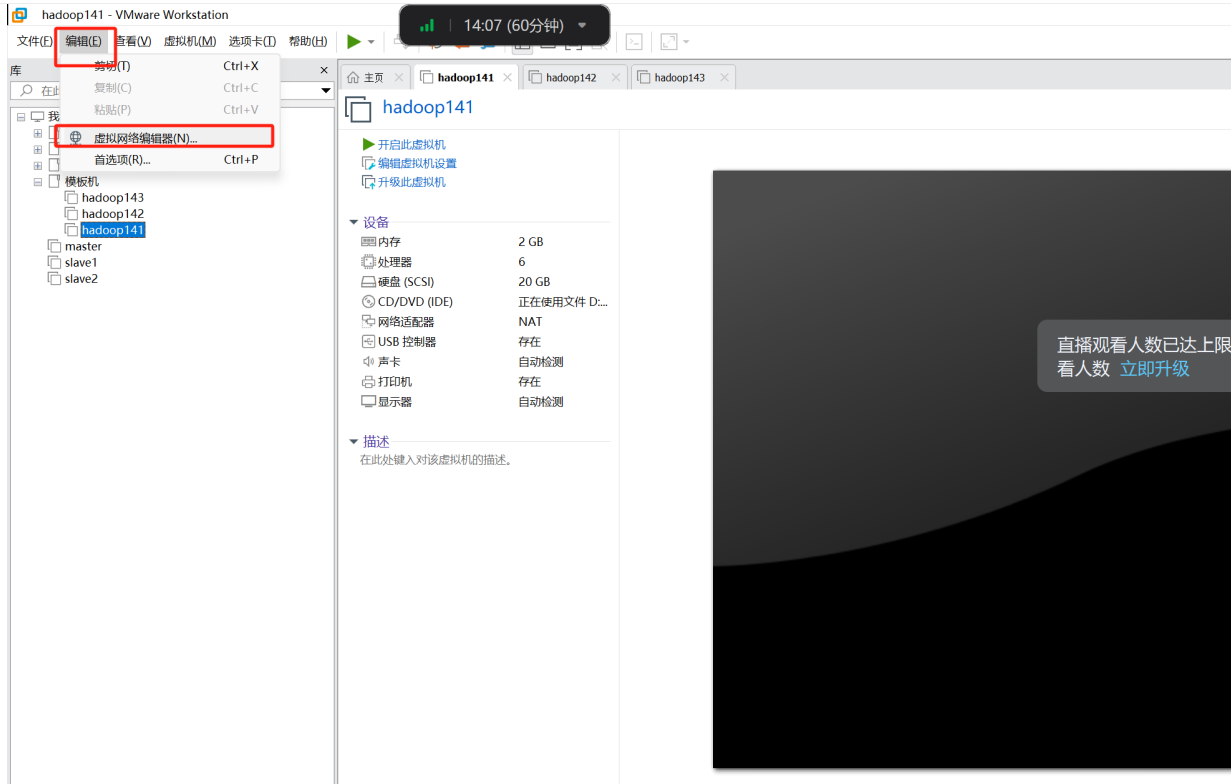The height and width of the screenshot is (784, 1231).
Task: Click the upgrade icon beside 升级此虚拟机
Action: [x=368, y=182]
